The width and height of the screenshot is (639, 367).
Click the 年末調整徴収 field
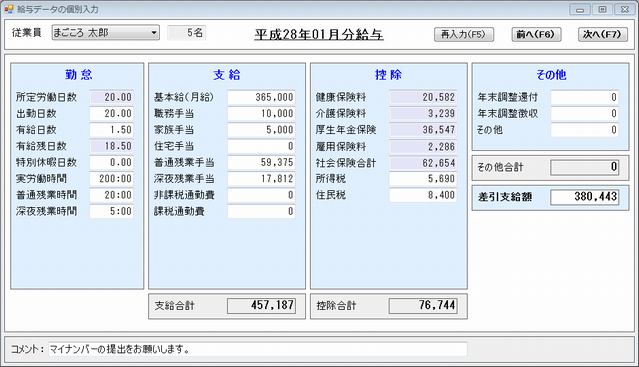(x=585, y=114)
